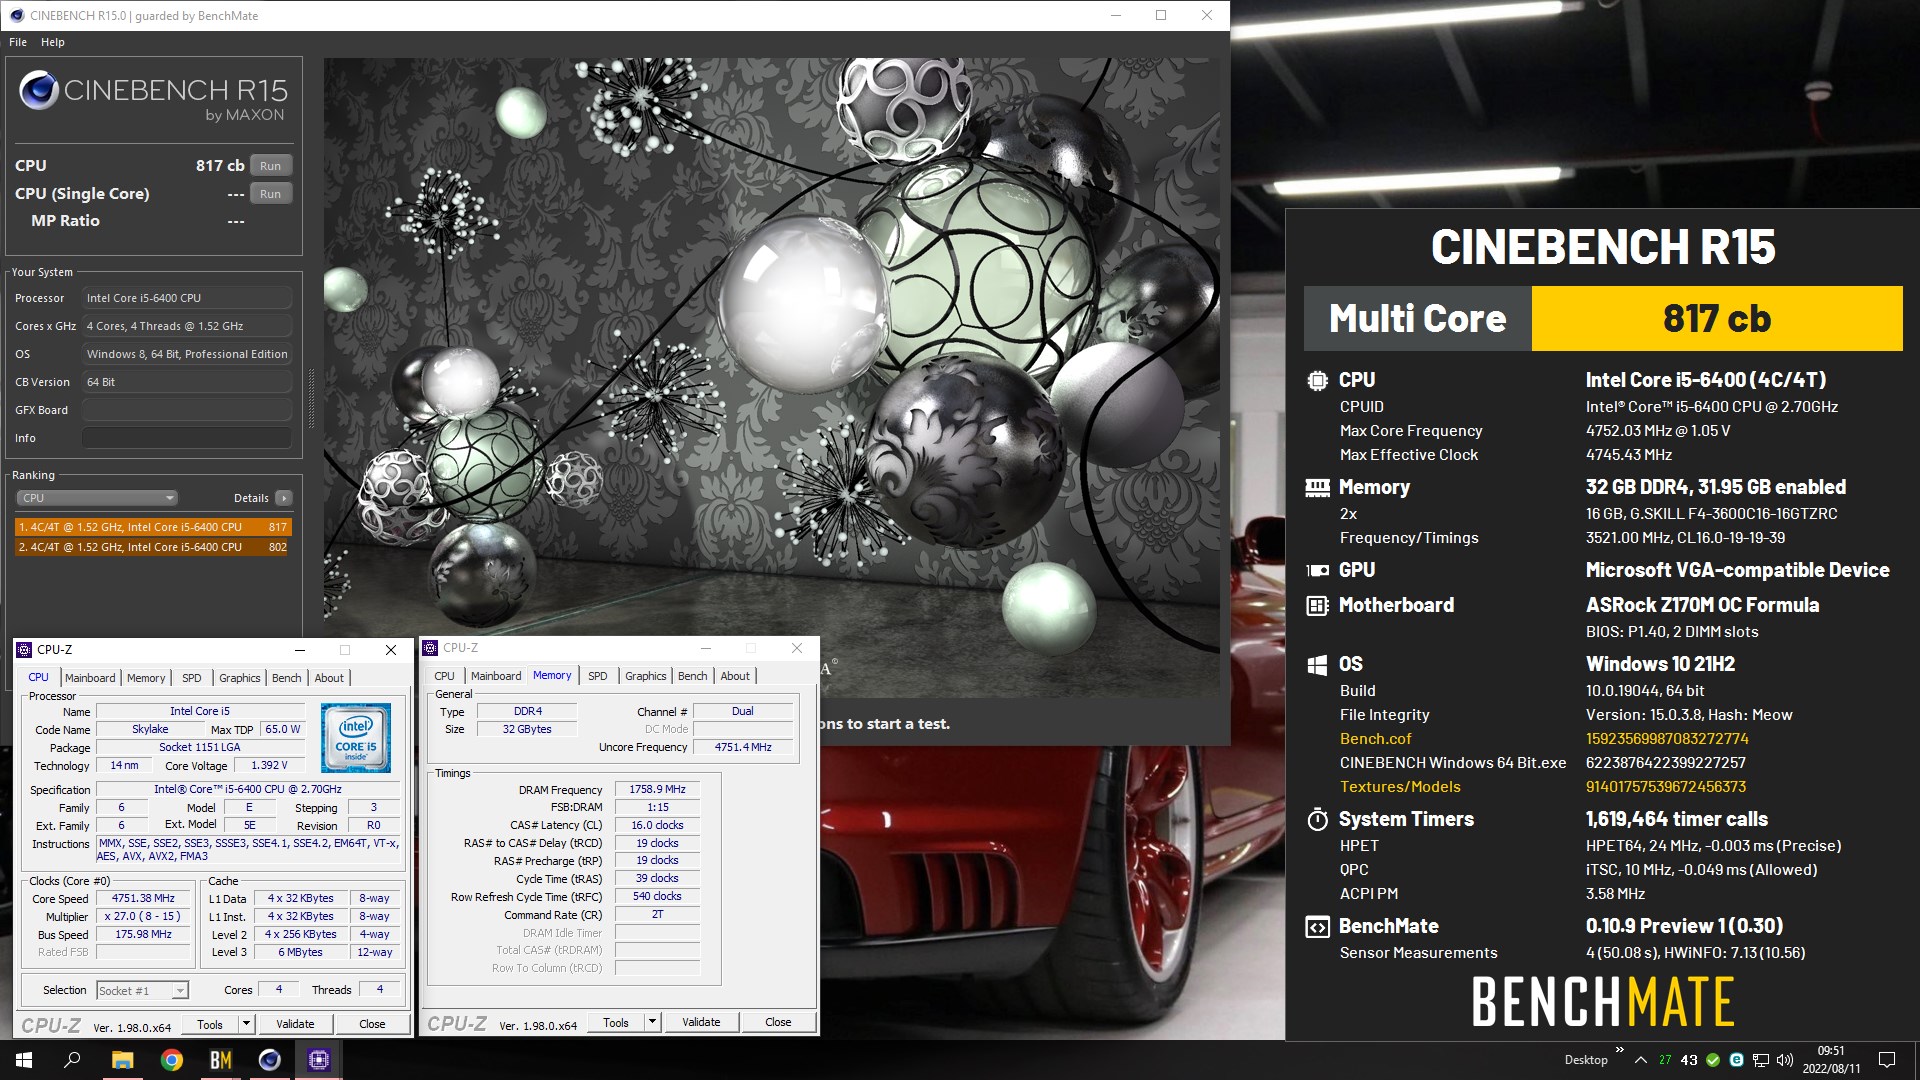The height and width of the screenshot is (1080, 1920).
Task: Open the Cinebench File menu
Action: point(18,42)
